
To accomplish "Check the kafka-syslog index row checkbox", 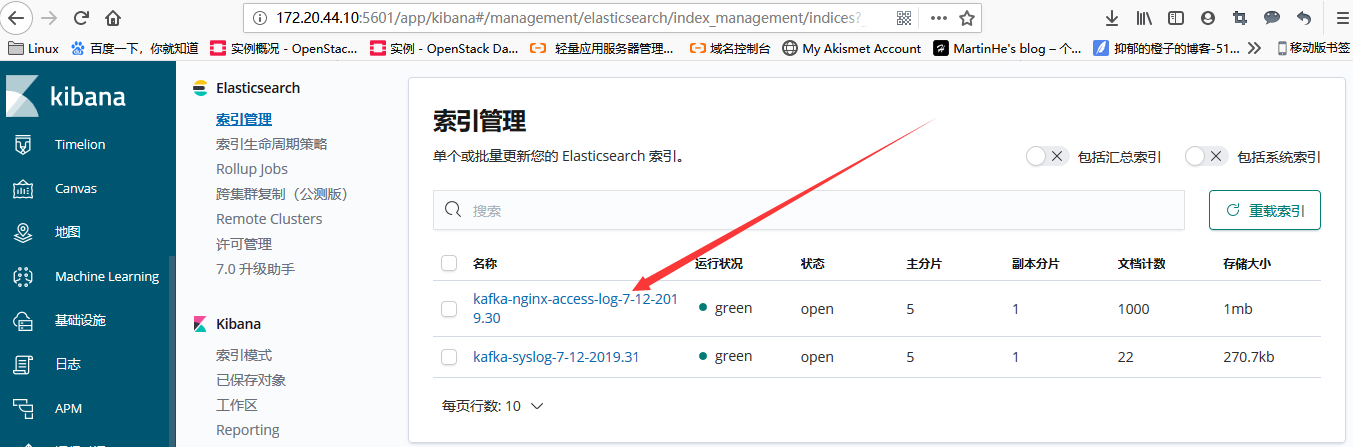I will point(449,357).
